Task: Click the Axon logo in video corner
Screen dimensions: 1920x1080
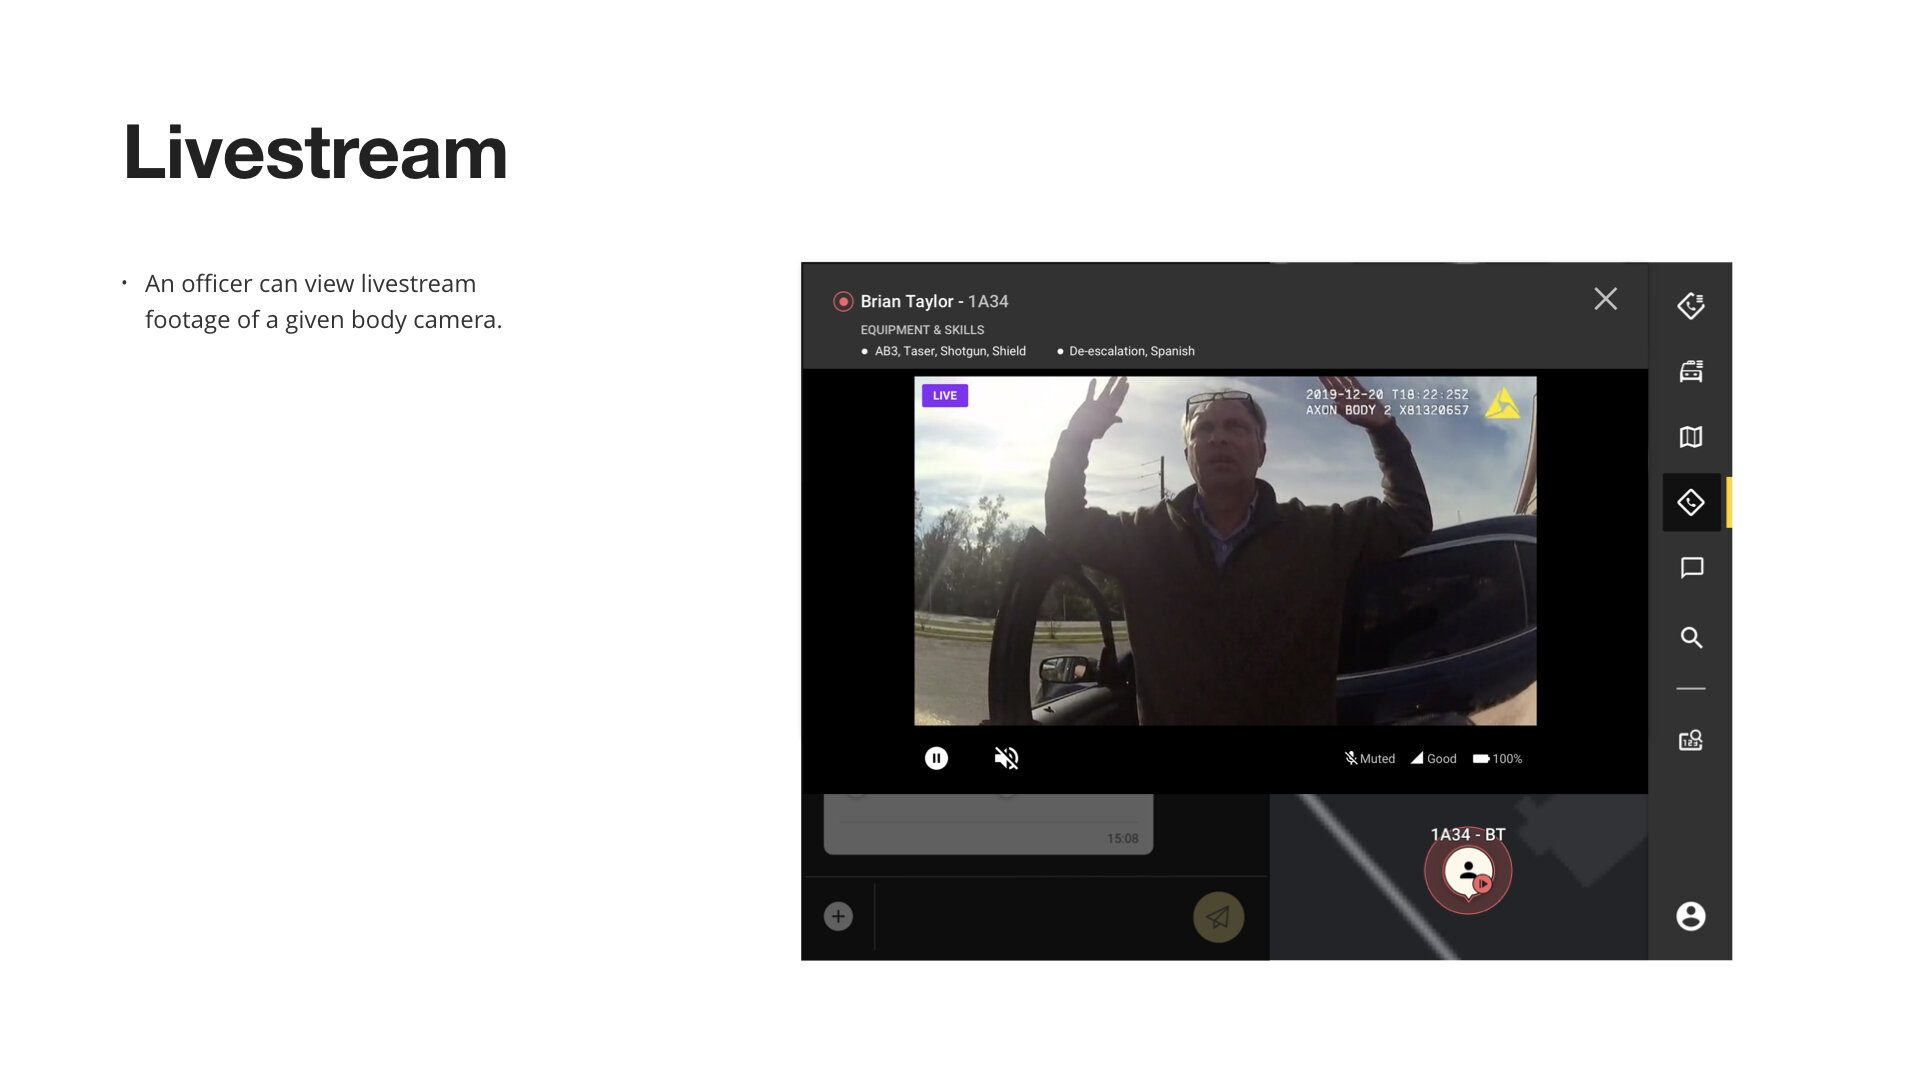Action: tap(1502, 404)
